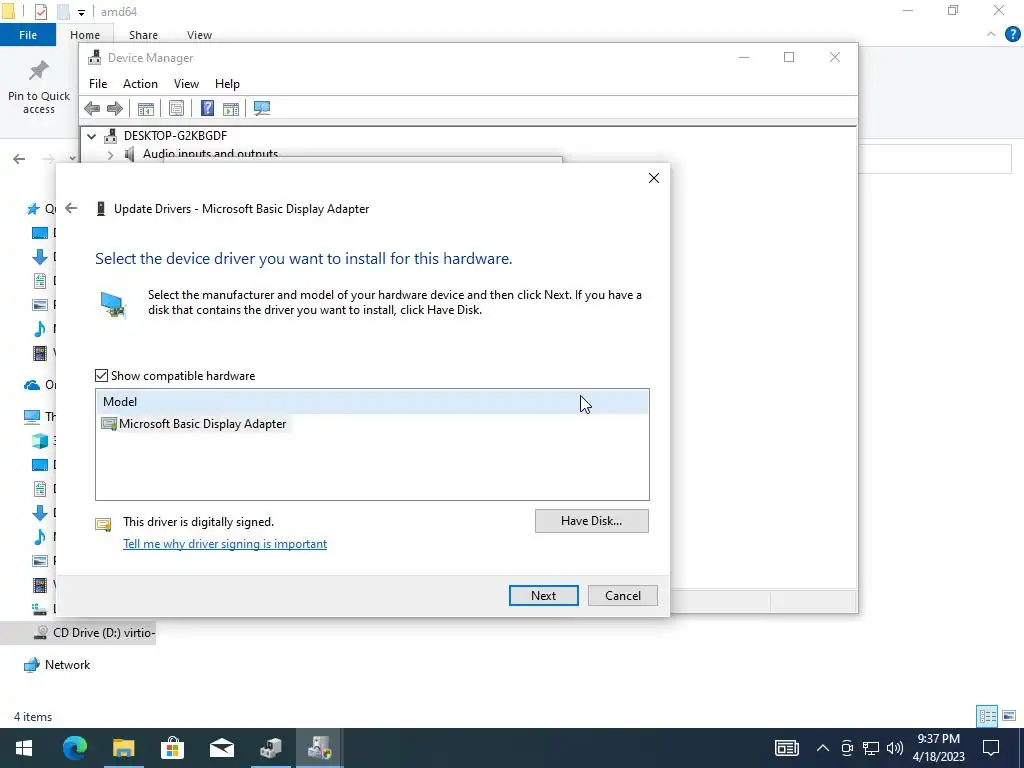Select DESKTOP-G2KBGDF computer node
This screenshot has height=768, width=1024.
click(175, 136)
